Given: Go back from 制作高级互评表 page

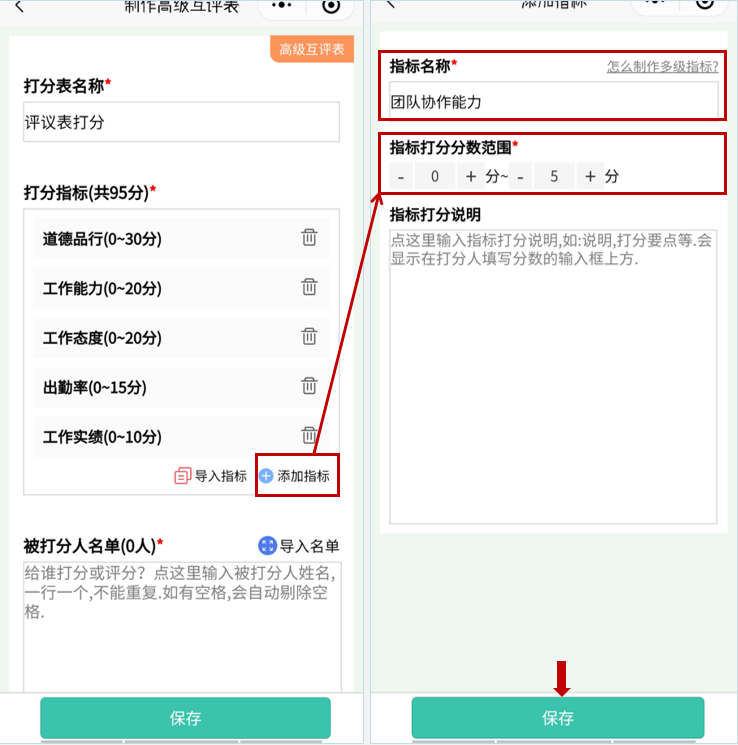Looking at the screenshot, I should [x=19, y=6].
